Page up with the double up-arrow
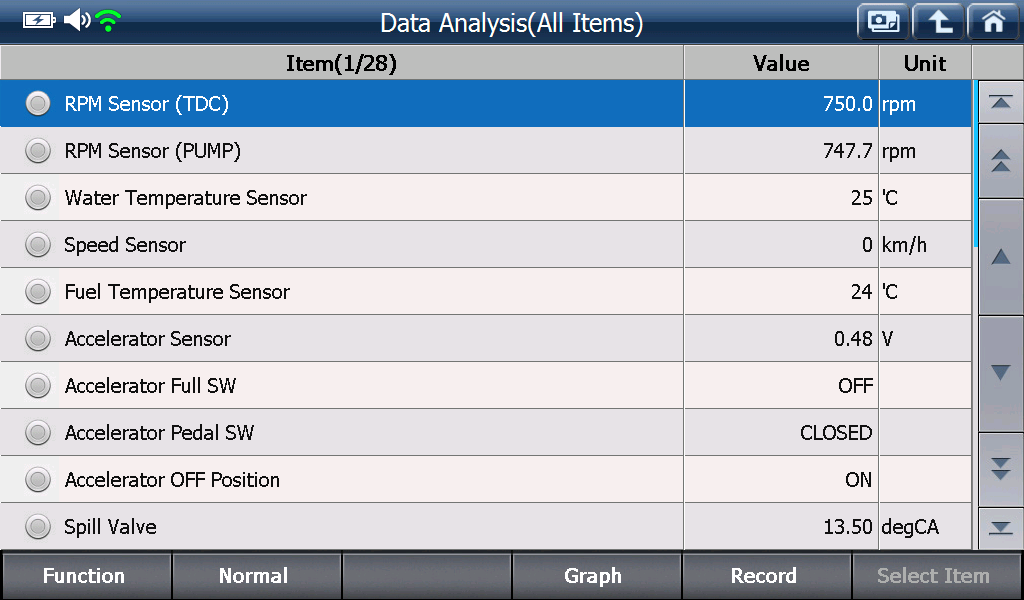Image resolution: width=1024 pixels, height=600 pixels. pyautogui.click(x=1000, y=161)
